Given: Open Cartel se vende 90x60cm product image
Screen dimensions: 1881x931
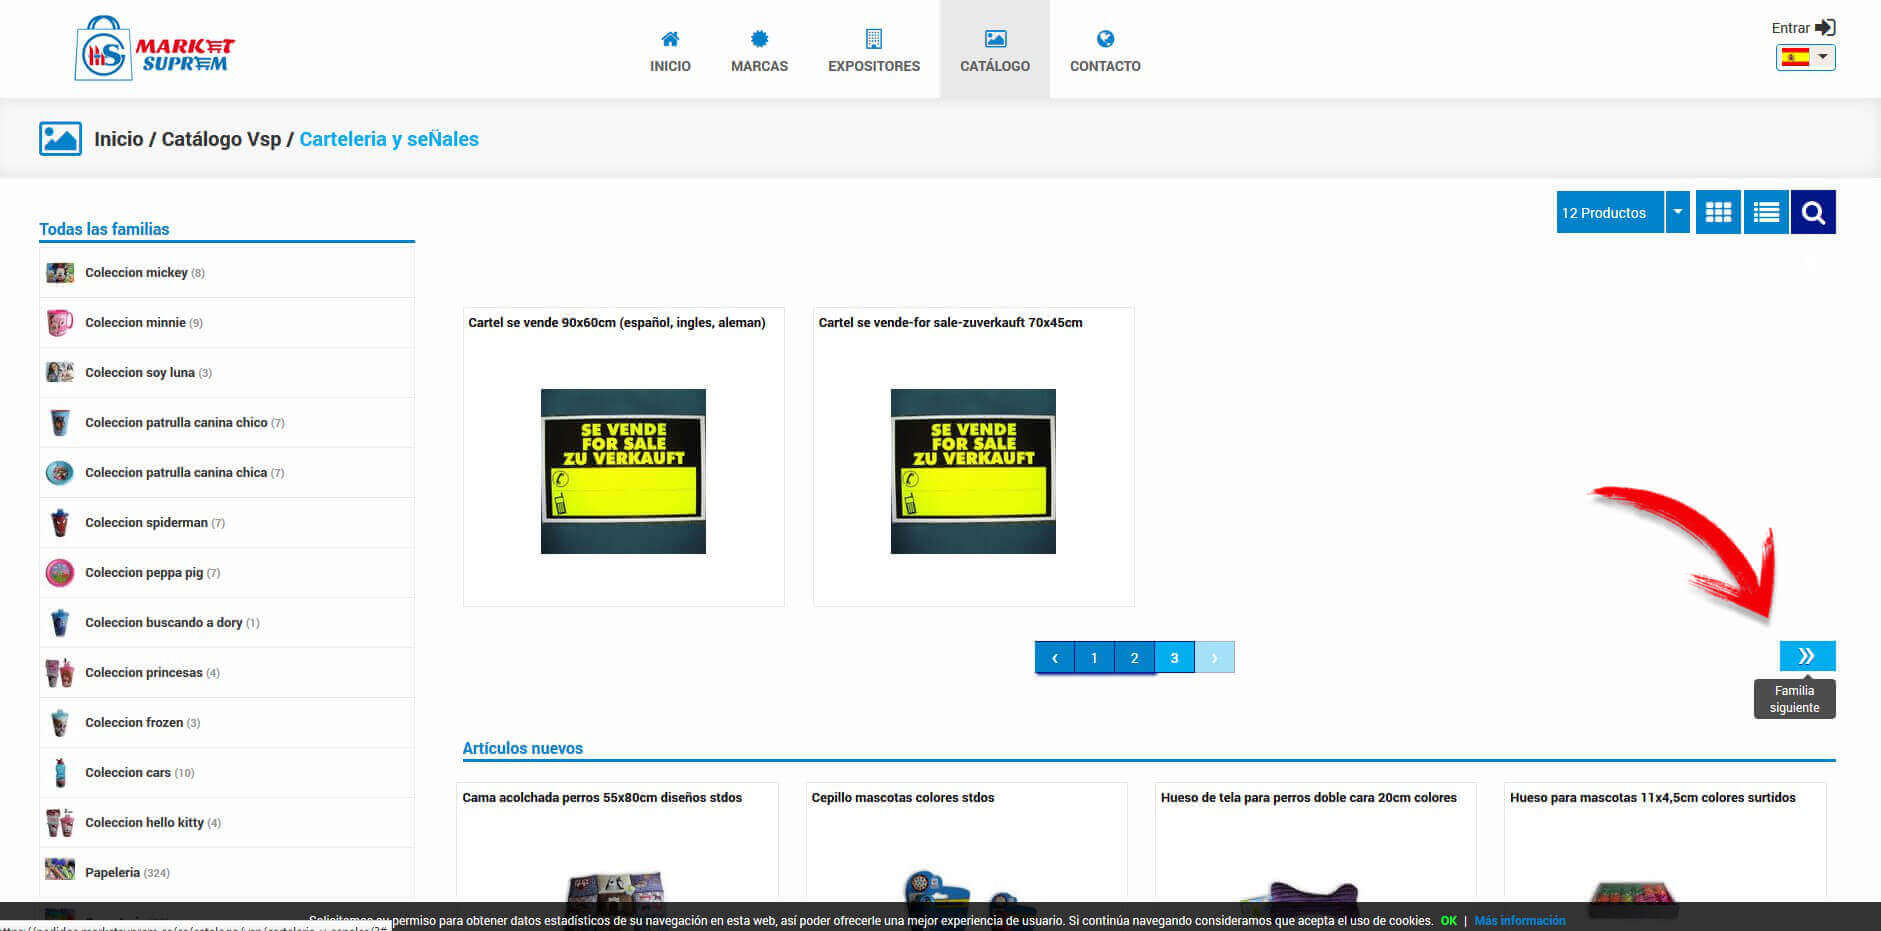Looking at the screenshot, I should click(623, 471).
